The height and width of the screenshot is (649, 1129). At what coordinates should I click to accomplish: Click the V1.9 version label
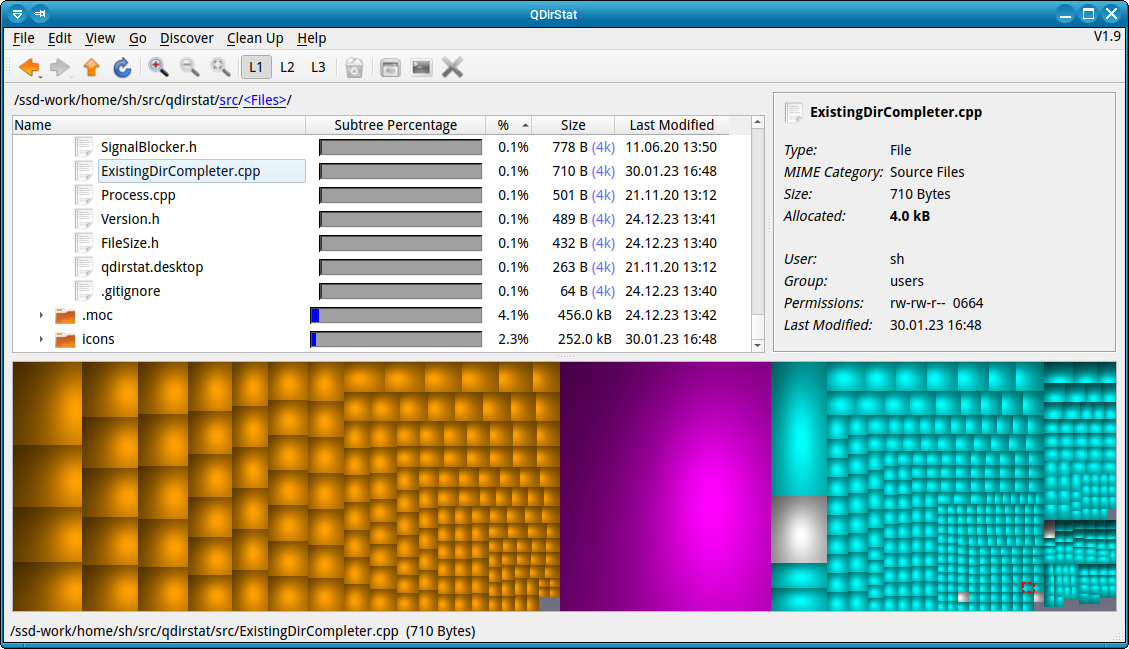[1107, 36]
